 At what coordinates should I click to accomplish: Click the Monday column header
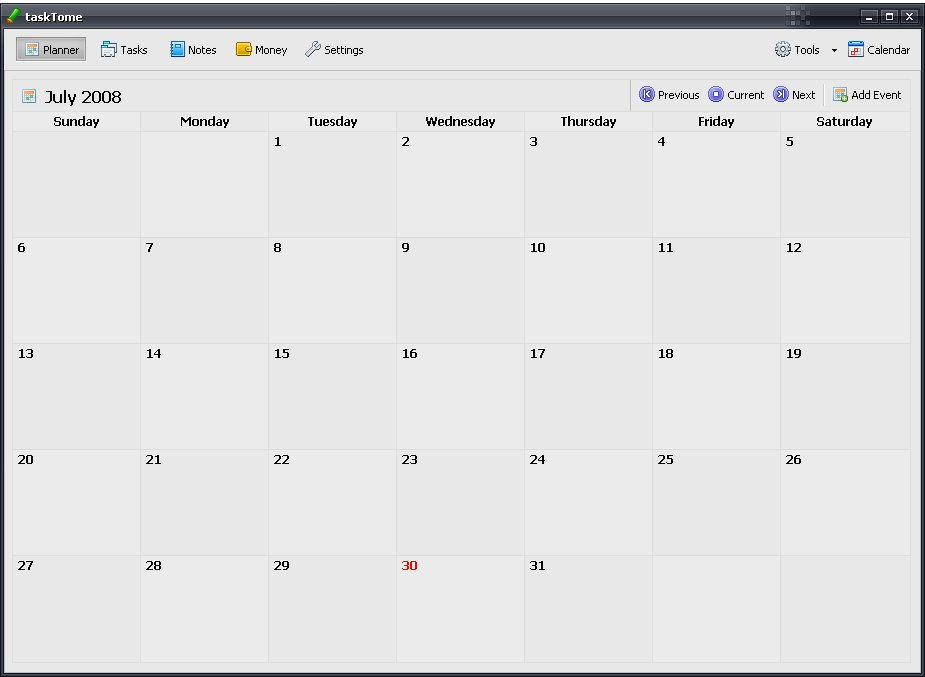[205, 121]
